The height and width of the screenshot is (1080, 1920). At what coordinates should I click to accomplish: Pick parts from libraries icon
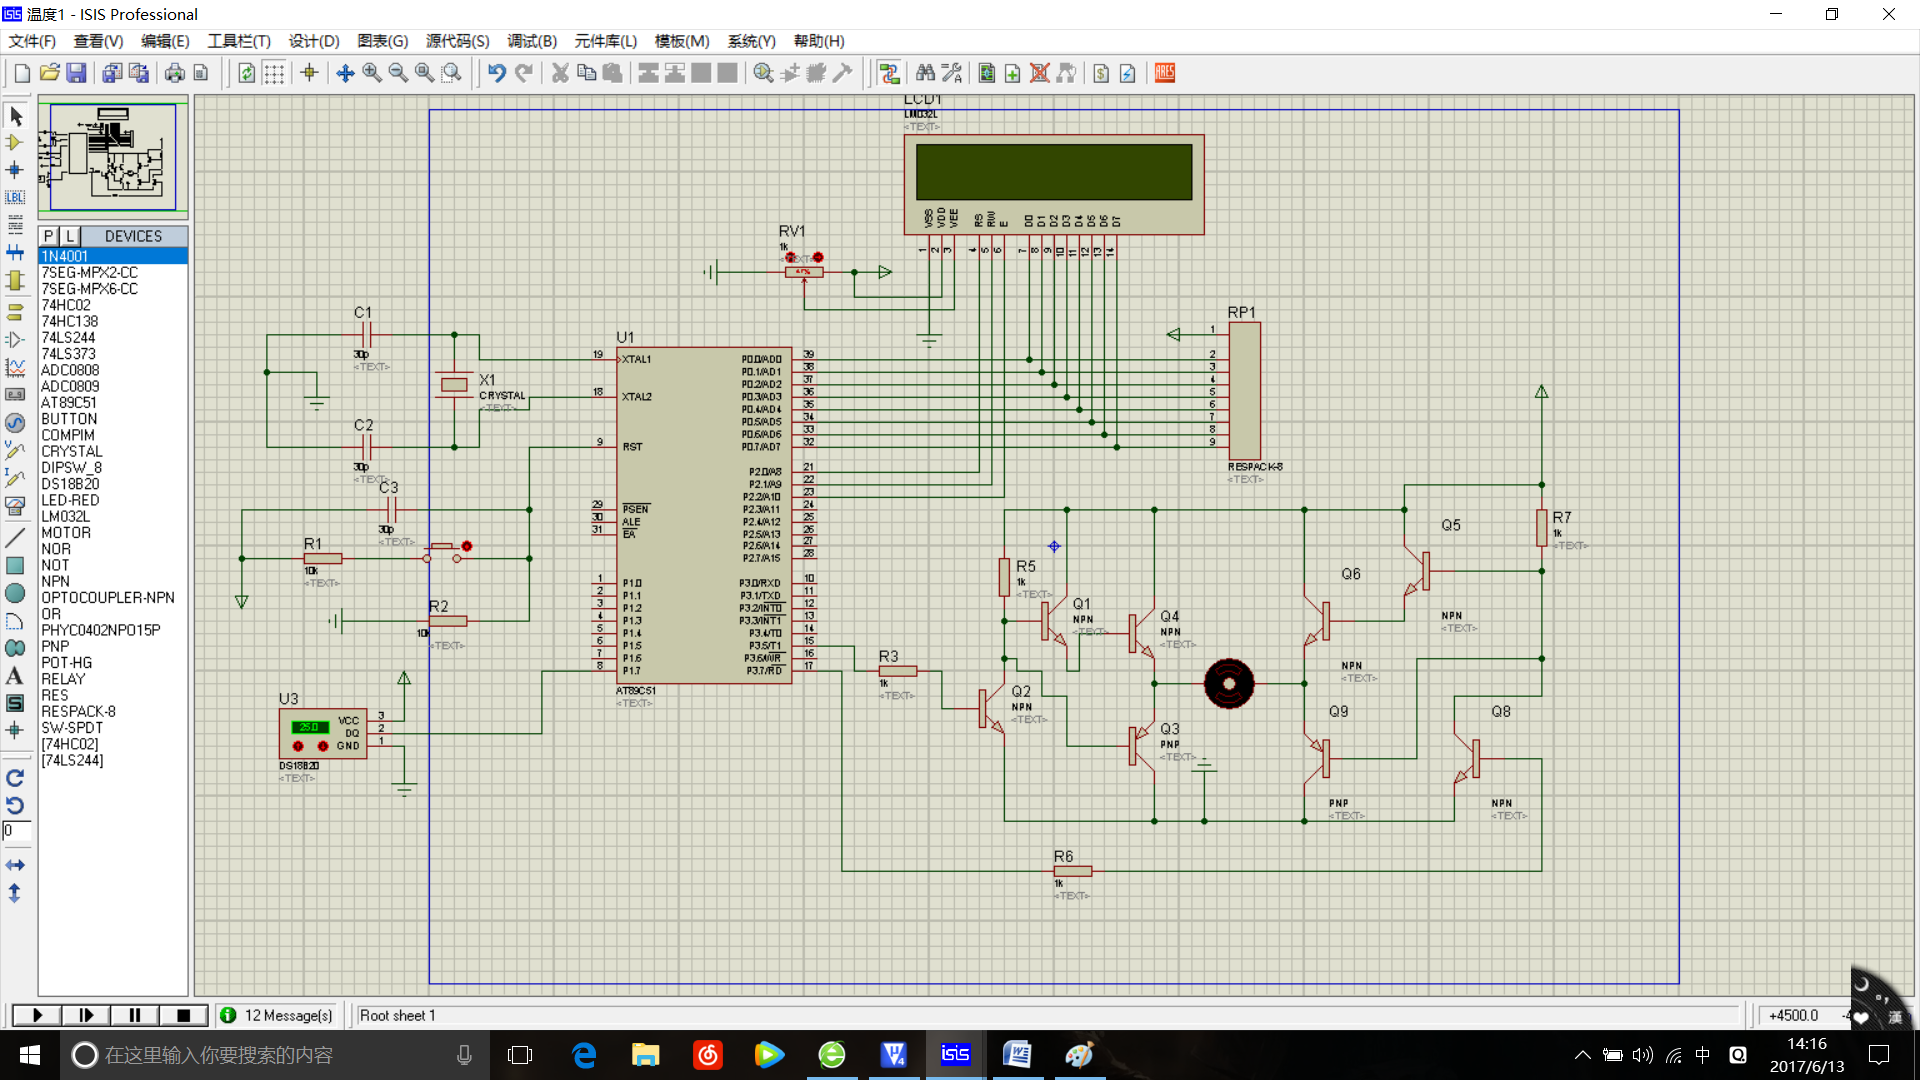pos(763,73)
